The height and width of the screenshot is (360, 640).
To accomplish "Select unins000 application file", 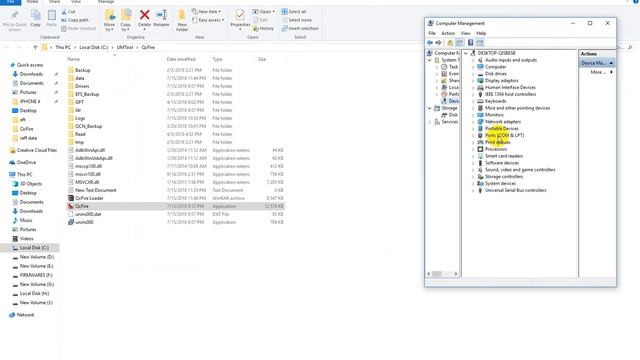I will point(176,222).
